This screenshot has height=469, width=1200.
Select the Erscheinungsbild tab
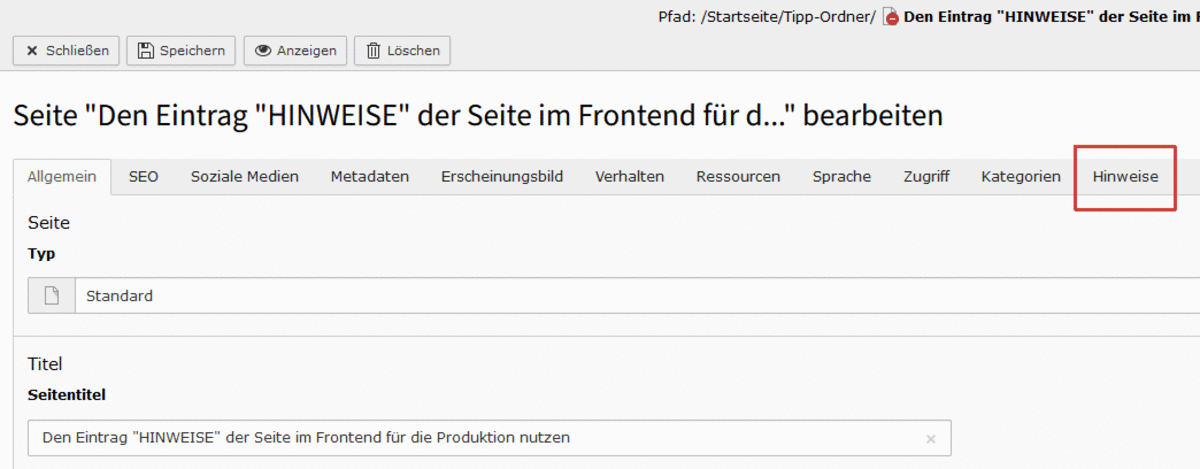click(x=502, y=177)
